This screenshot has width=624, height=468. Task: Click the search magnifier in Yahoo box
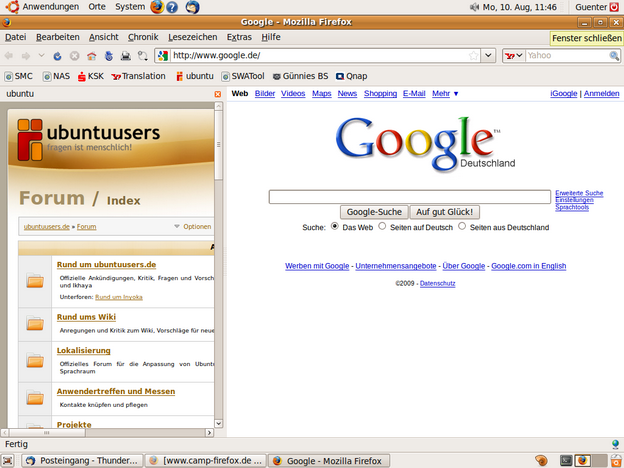(x=614, y=56)
